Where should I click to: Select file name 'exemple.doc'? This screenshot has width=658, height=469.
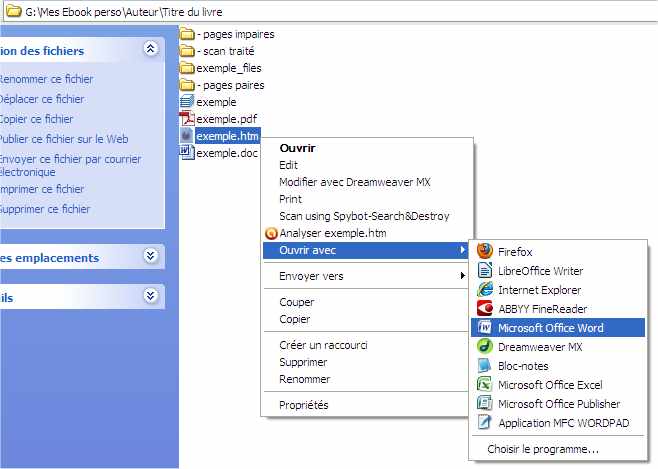pos(227,153)
